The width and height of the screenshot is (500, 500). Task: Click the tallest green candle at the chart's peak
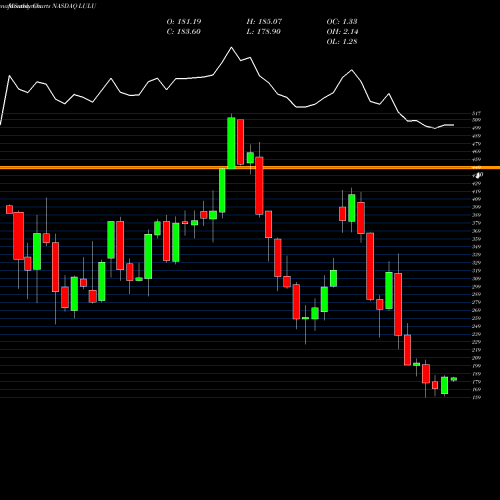click(x=231, y=143)
